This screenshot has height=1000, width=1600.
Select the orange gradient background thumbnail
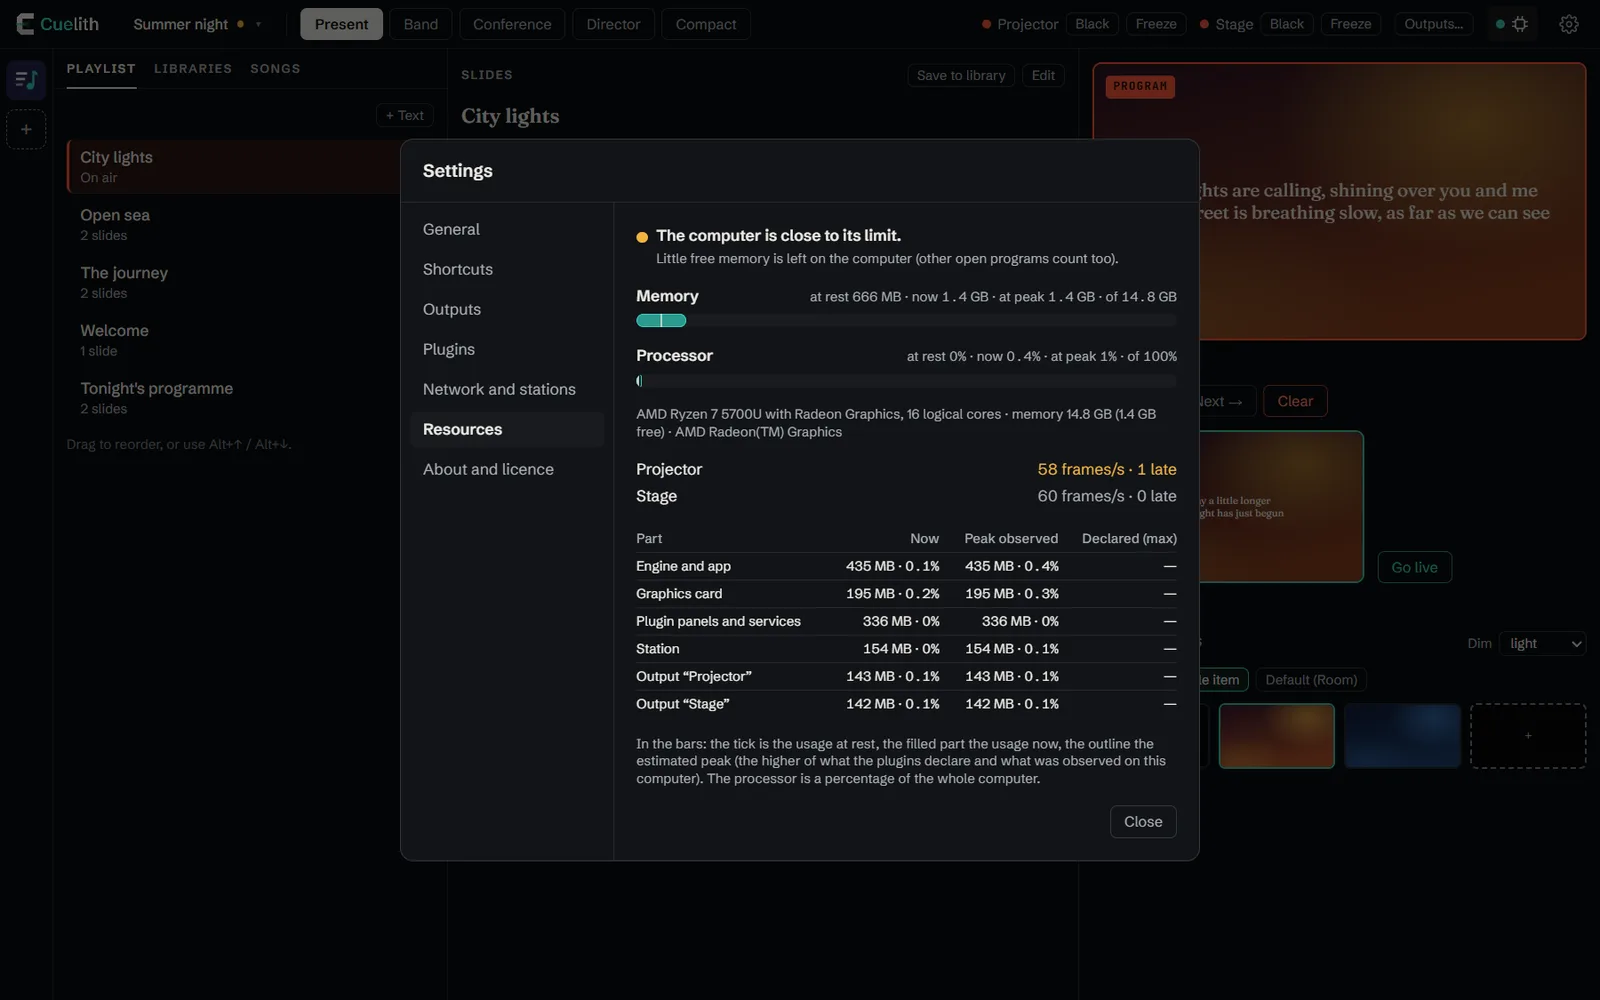pyautogui.click(x=1277, y=736)
